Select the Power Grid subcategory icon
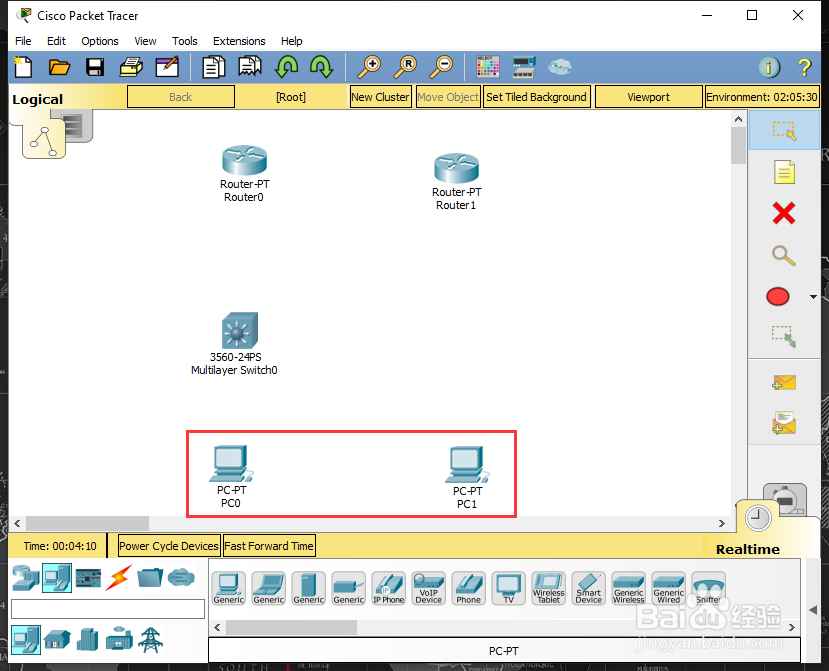Screen dimensions: 829x671 click(150, 640)
